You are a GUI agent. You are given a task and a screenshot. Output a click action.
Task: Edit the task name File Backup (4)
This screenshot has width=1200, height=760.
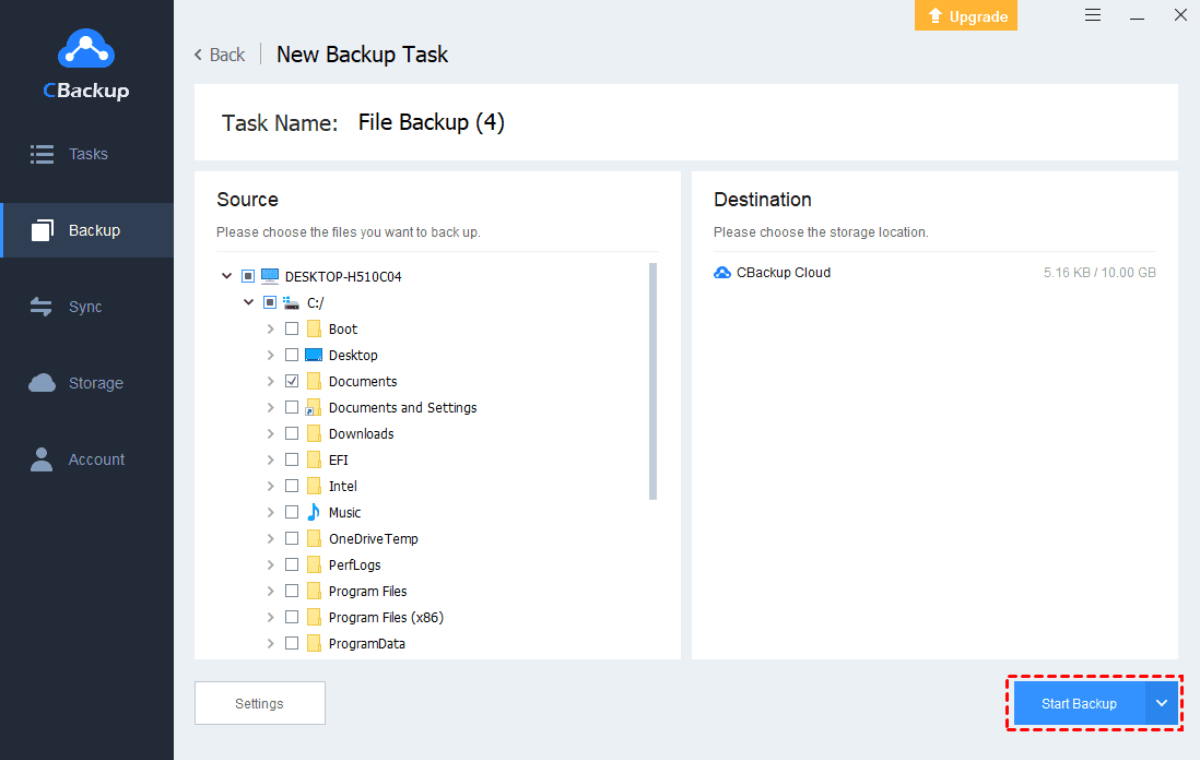pos(431,123)
